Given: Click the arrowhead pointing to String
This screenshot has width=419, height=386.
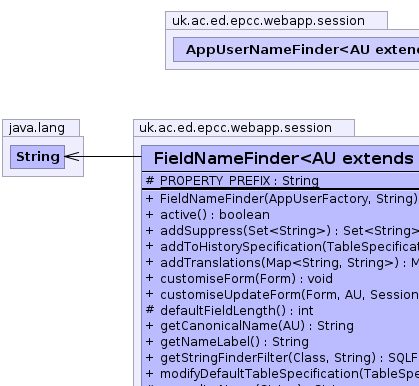Looking at the screenshot, I should [x=72, y=156].
